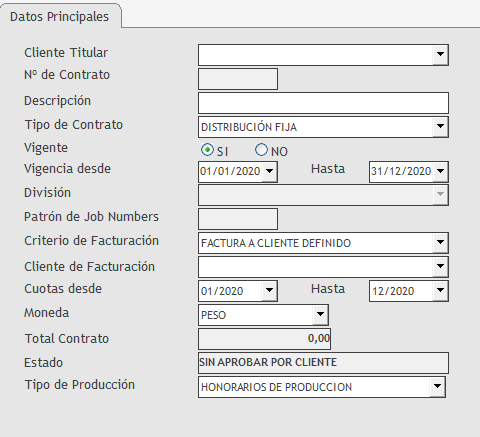Image resolution: width=480 pixels, height=437 pixels.
Task: Open the Vigencia desde date picker arrow
Action: pyautogui.click(x=269, y=172)
